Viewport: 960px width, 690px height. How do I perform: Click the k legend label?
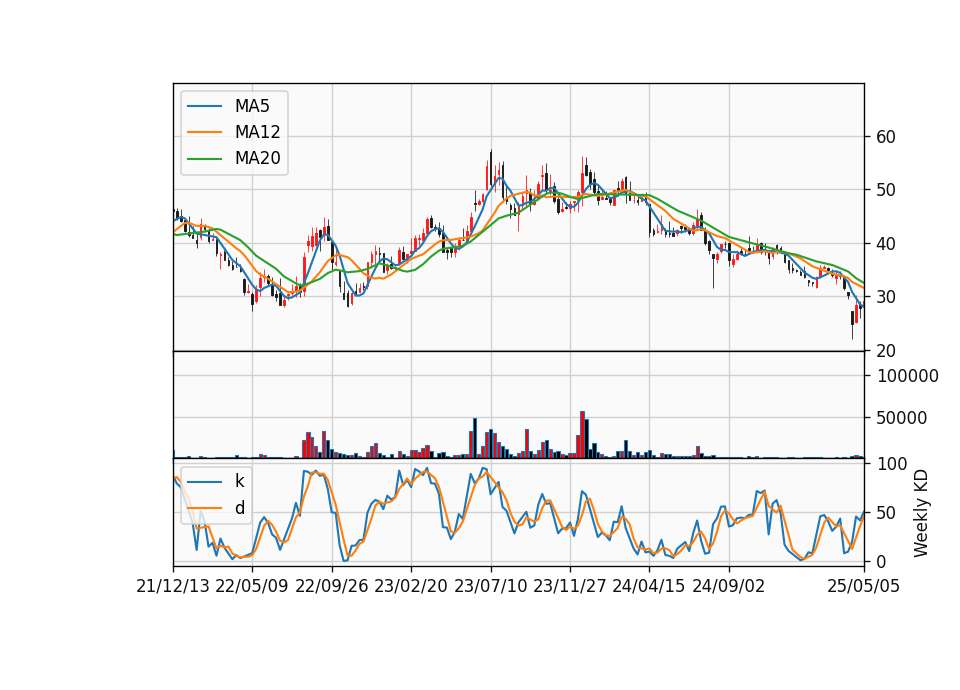(239, 481)
